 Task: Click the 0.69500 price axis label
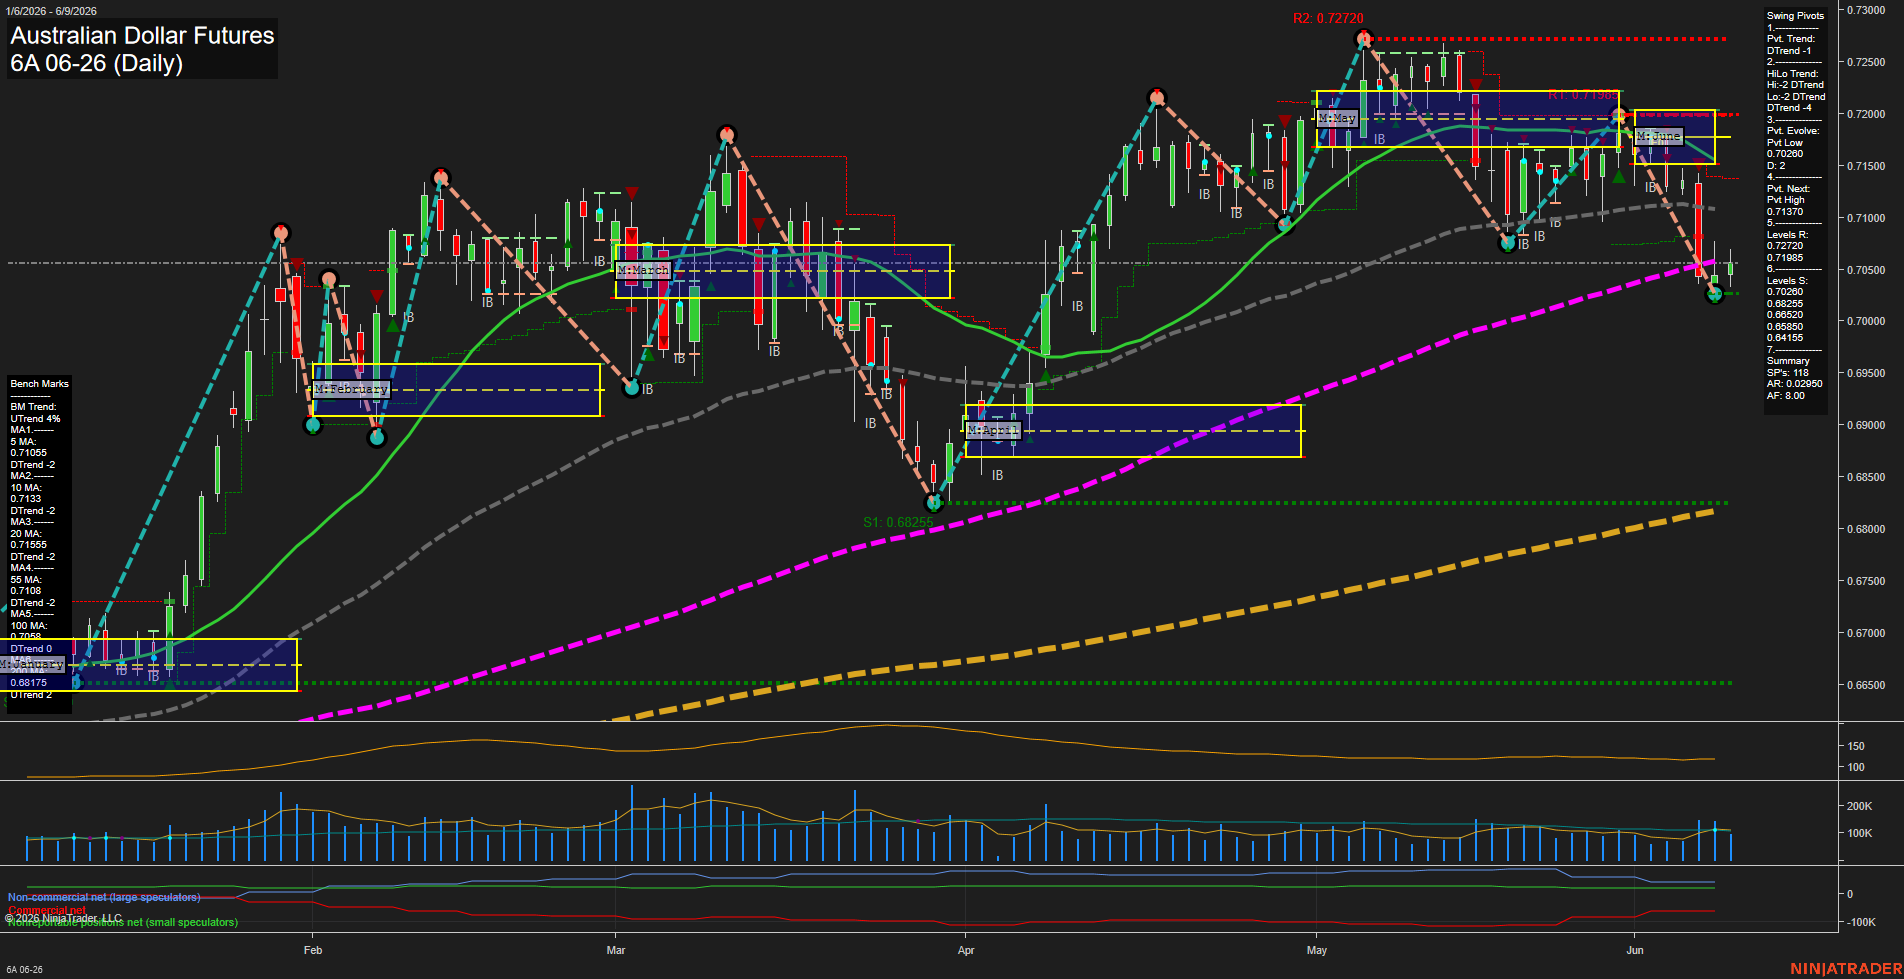click(1865, 373)
